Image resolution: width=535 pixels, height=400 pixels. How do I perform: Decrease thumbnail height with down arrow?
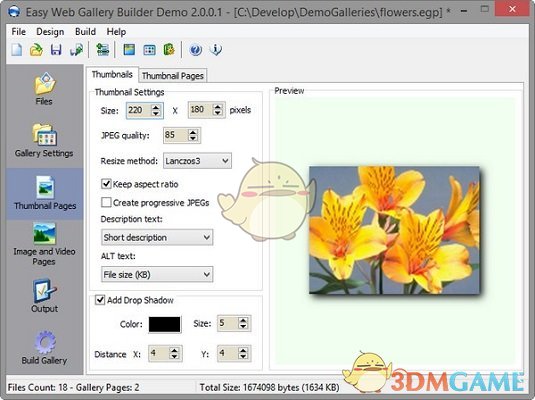click(218, 113)
